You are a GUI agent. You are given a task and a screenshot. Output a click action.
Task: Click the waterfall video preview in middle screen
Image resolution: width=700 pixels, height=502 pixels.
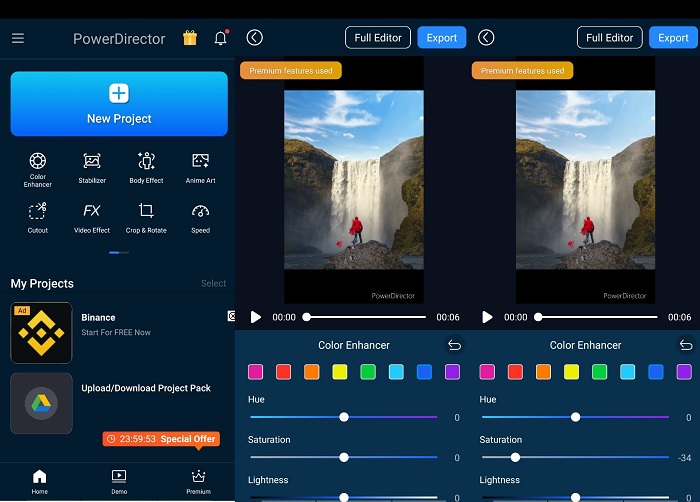pyautogui.click(x=354, y=180)
